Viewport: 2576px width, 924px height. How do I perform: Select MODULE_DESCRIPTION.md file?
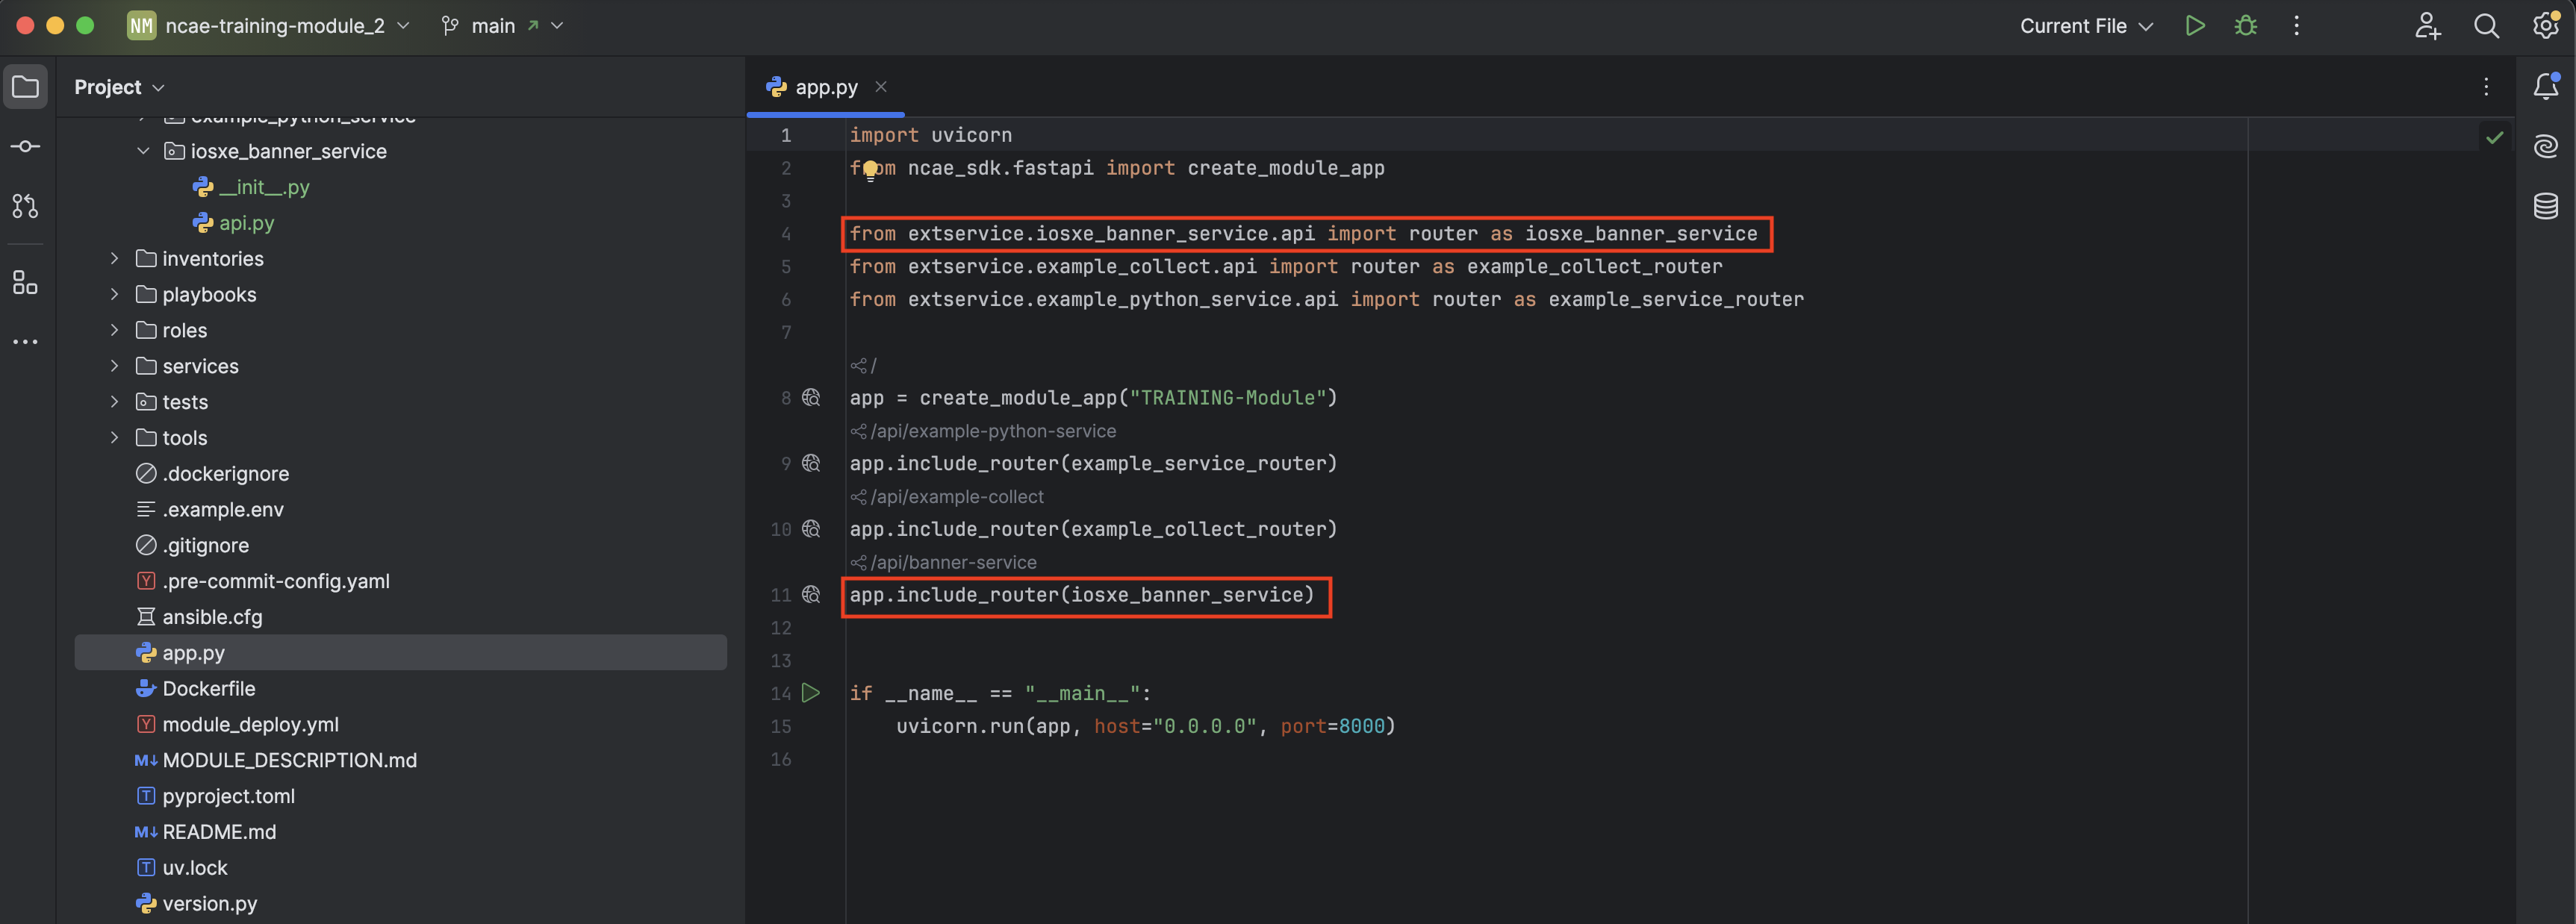[x=276, y=761]
